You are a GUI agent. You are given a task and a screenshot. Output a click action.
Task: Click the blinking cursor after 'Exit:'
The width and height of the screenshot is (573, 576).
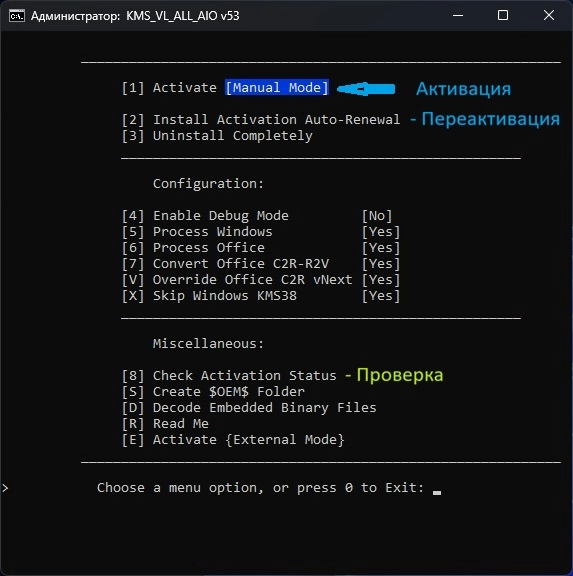point(437,493)
